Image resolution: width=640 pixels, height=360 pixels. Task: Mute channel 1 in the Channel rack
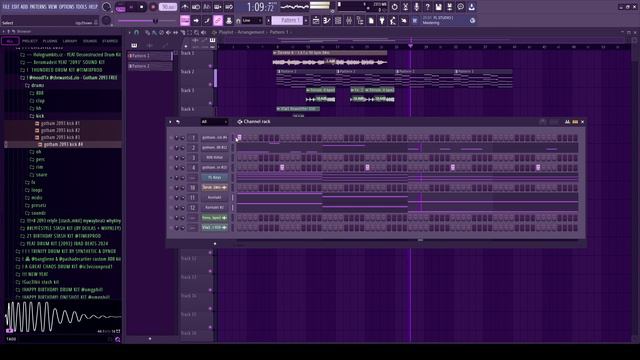171,138
